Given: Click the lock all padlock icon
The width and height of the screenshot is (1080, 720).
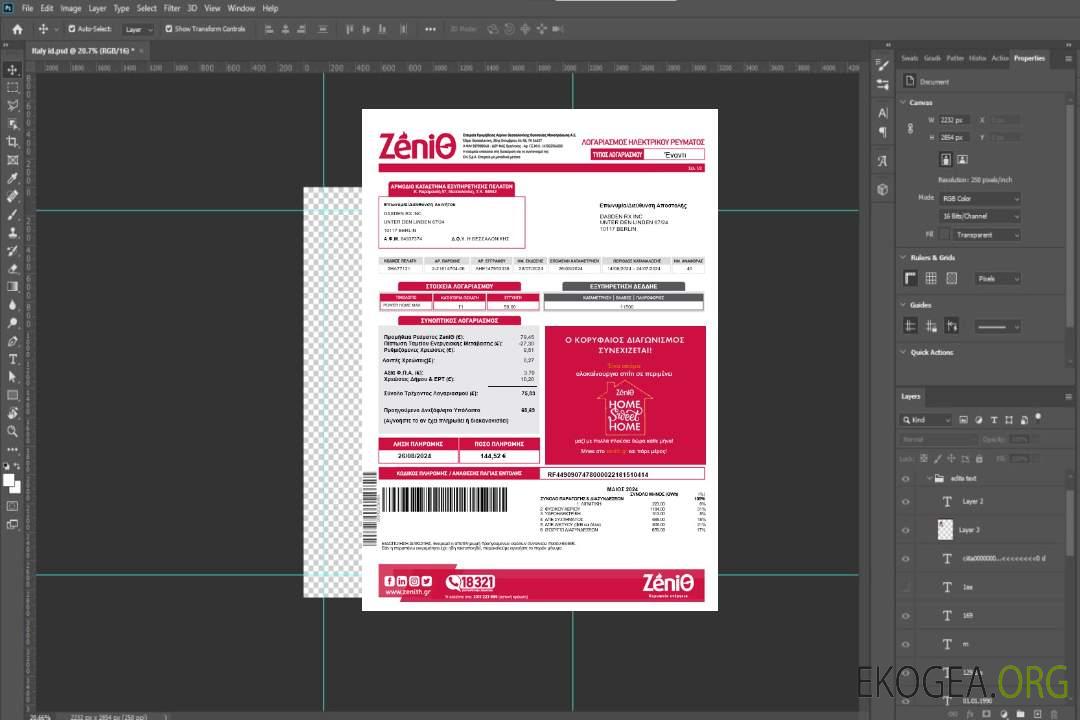Looking at the screenshot, I should [x=979, y=459].
